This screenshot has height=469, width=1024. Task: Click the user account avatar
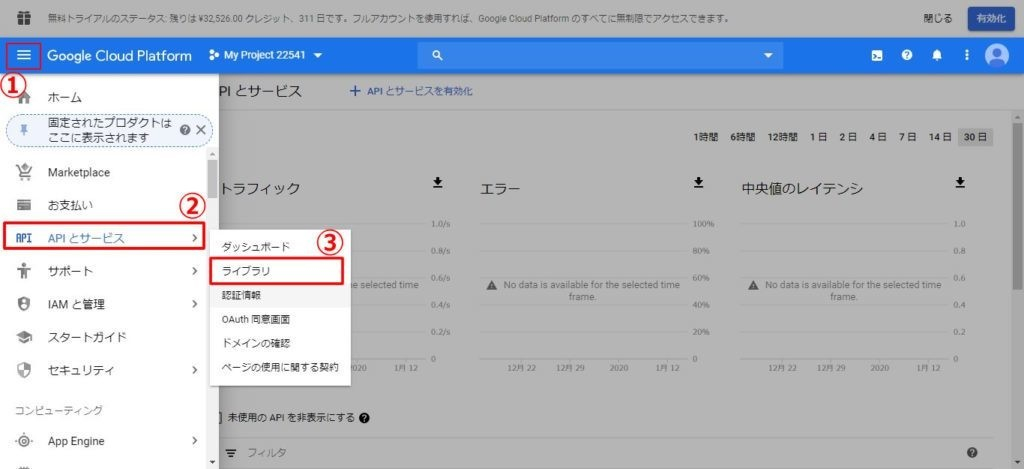tap(997, 56)
